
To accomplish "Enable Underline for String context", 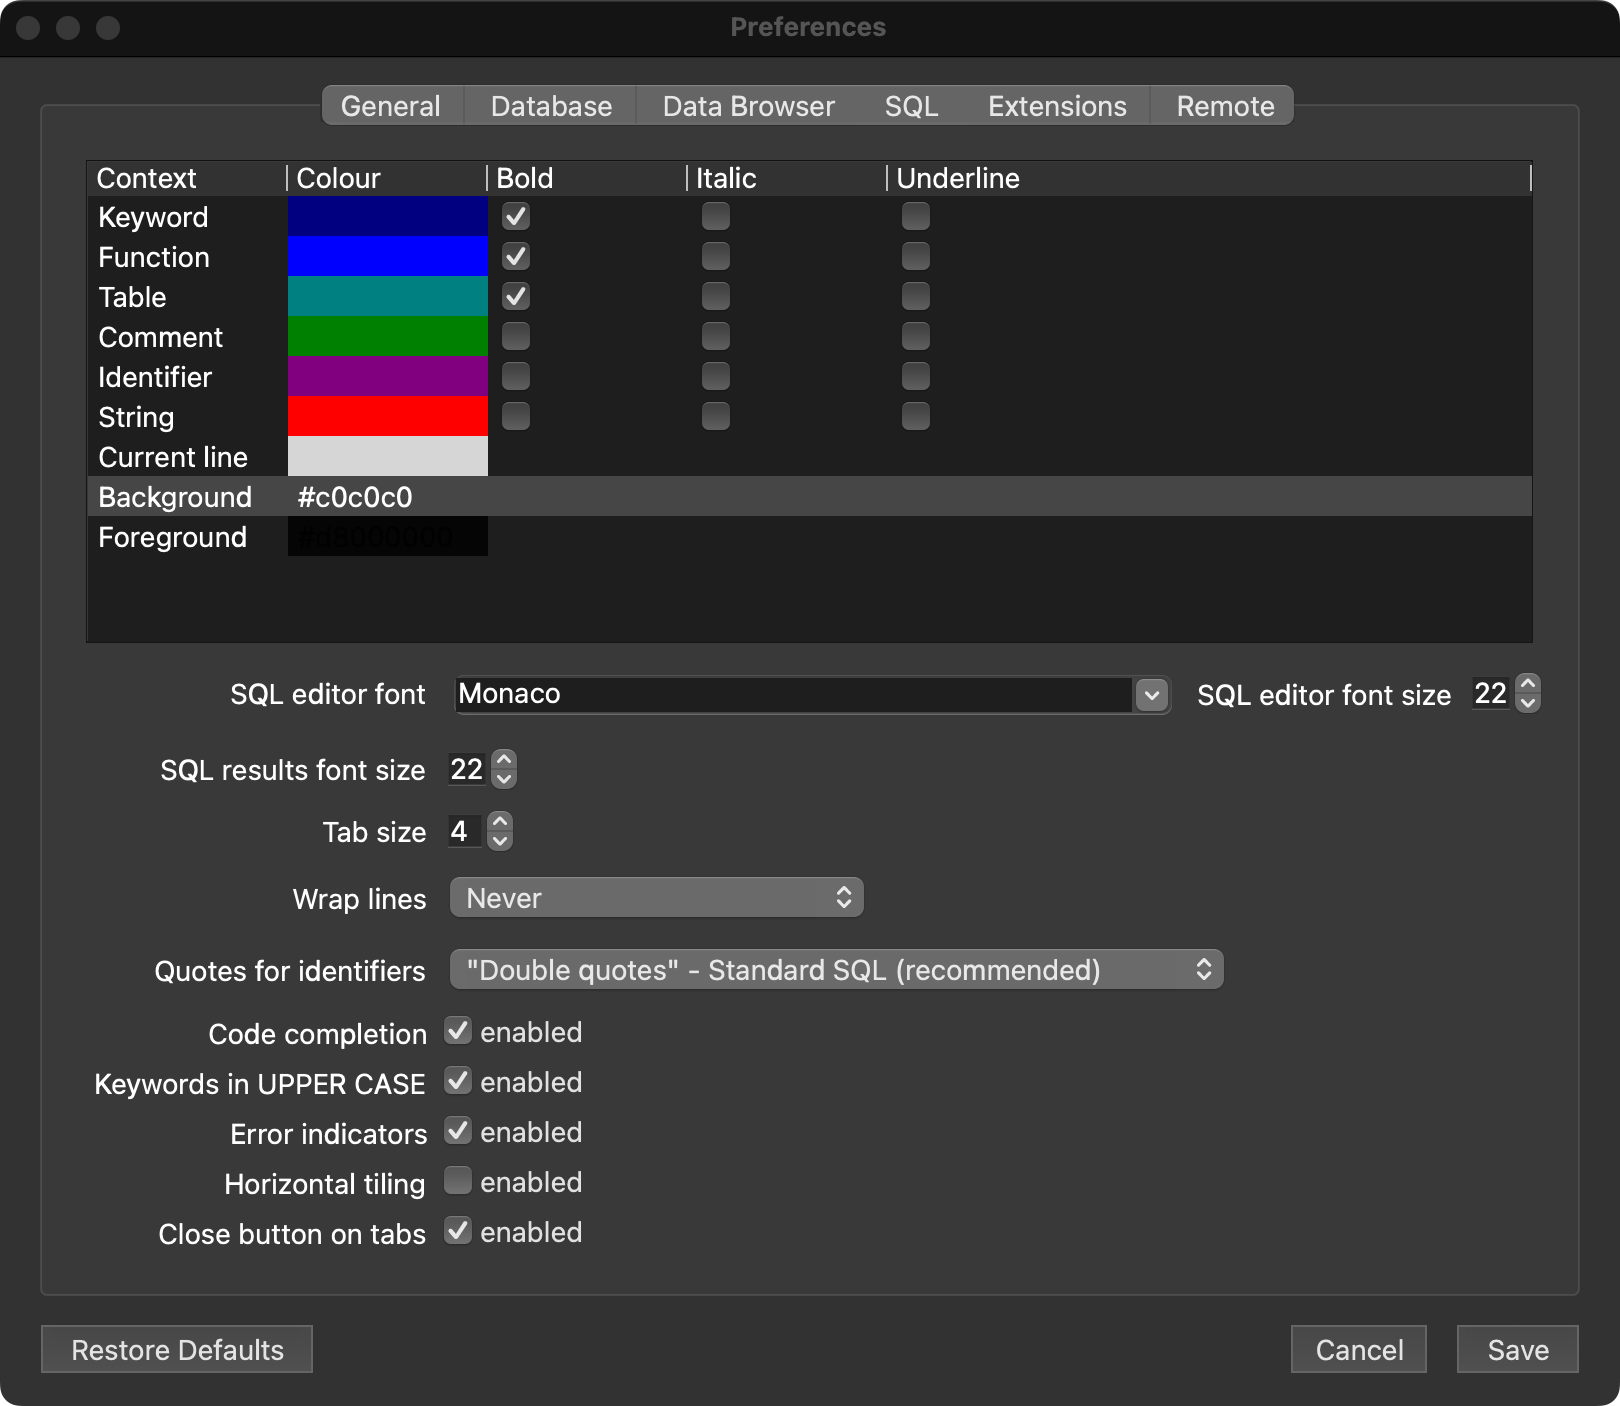I will point(915,416).
